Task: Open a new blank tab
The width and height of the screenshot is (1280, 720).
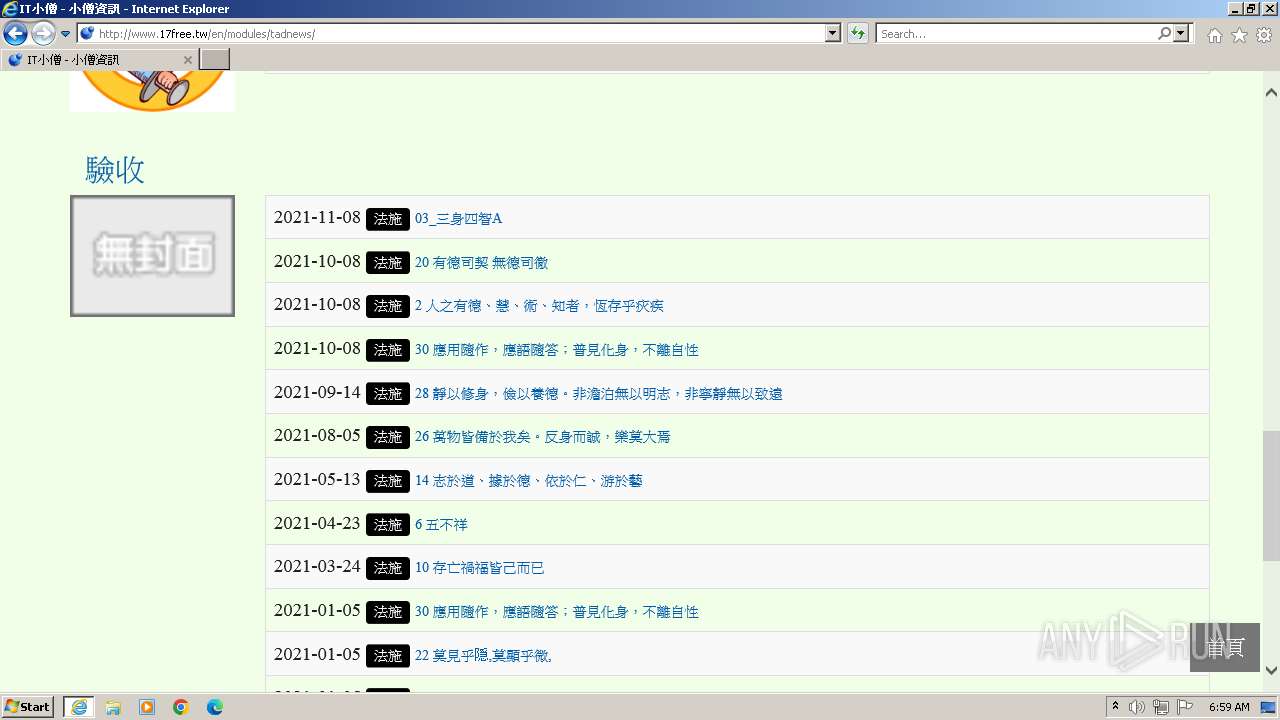Action: [x=215, y=59]
